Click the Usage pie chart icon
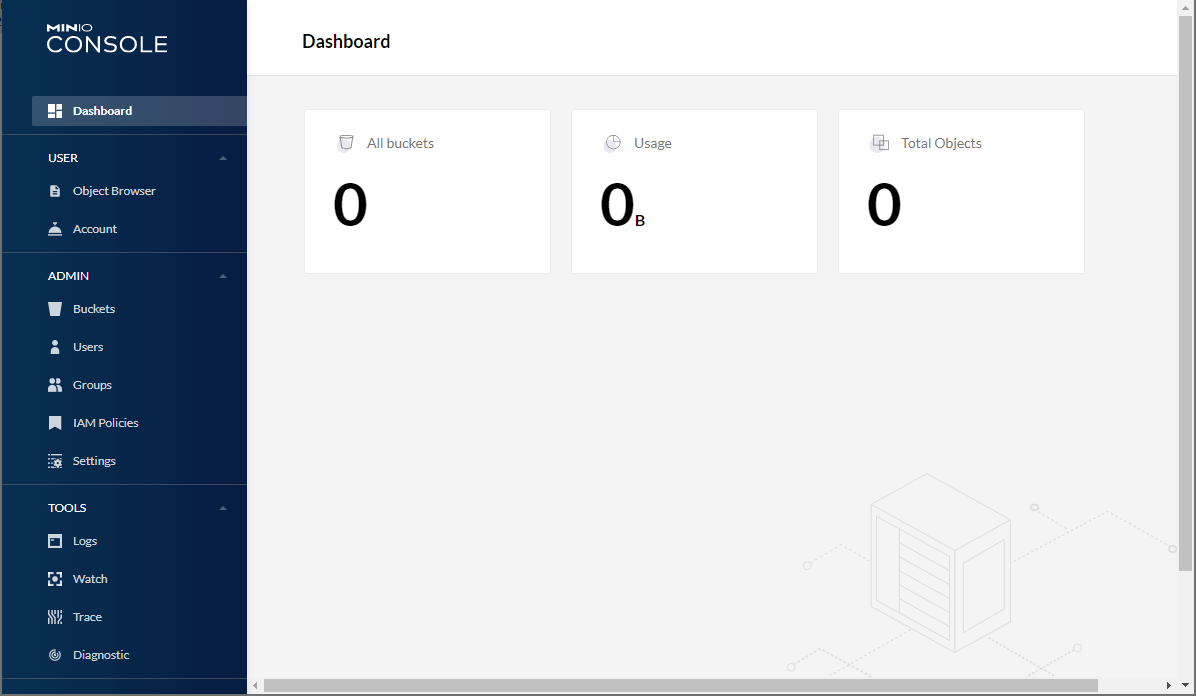This screenshot has height=696, width=1196. (x=612, y=143)
